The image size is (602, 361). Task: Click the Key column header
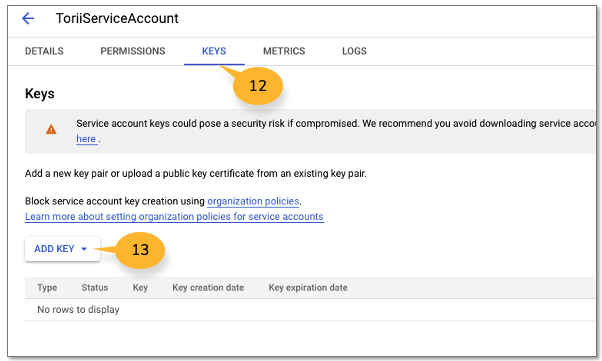[x=141, y=288]
